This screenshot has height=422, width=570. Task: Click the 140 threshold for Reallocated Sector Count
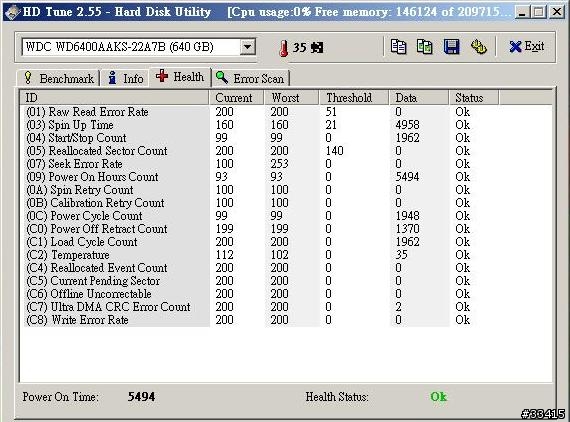click(x=334, y=151)
